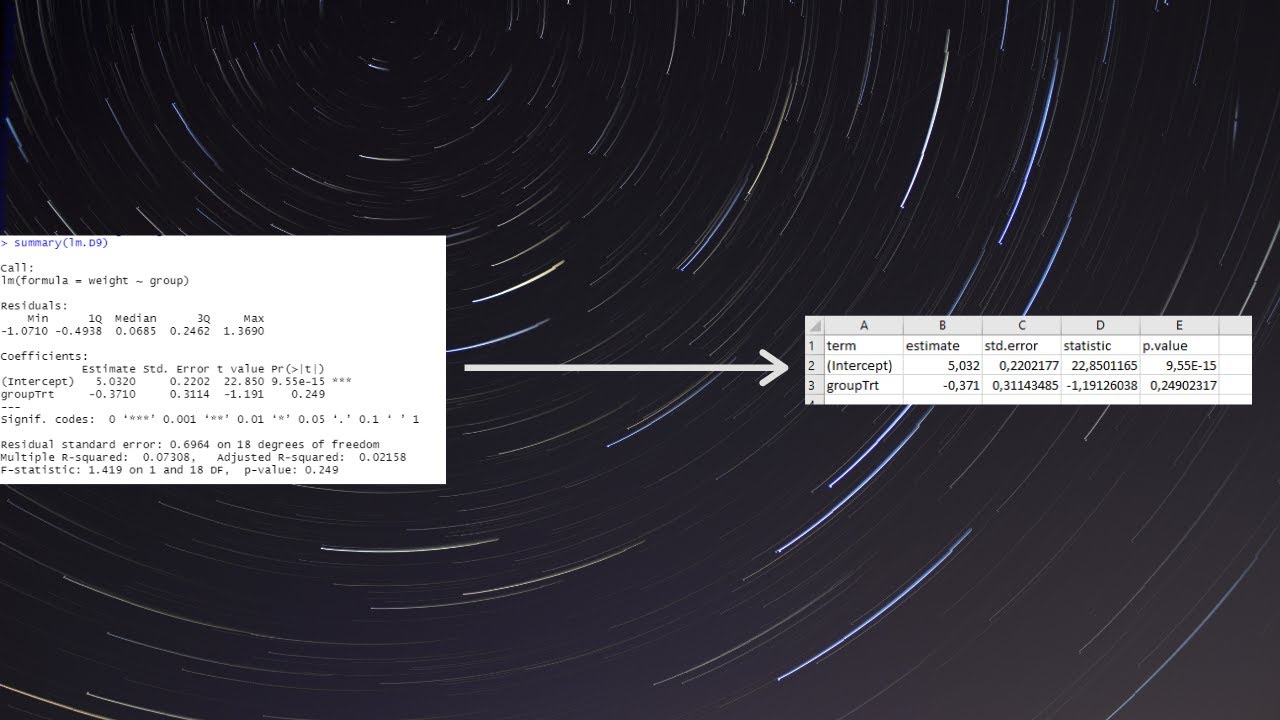Image resolution: width=1280 pixels, height=720 pixels.
Task: Click the 'Call:' line in R output
Action: pos(15,268)
